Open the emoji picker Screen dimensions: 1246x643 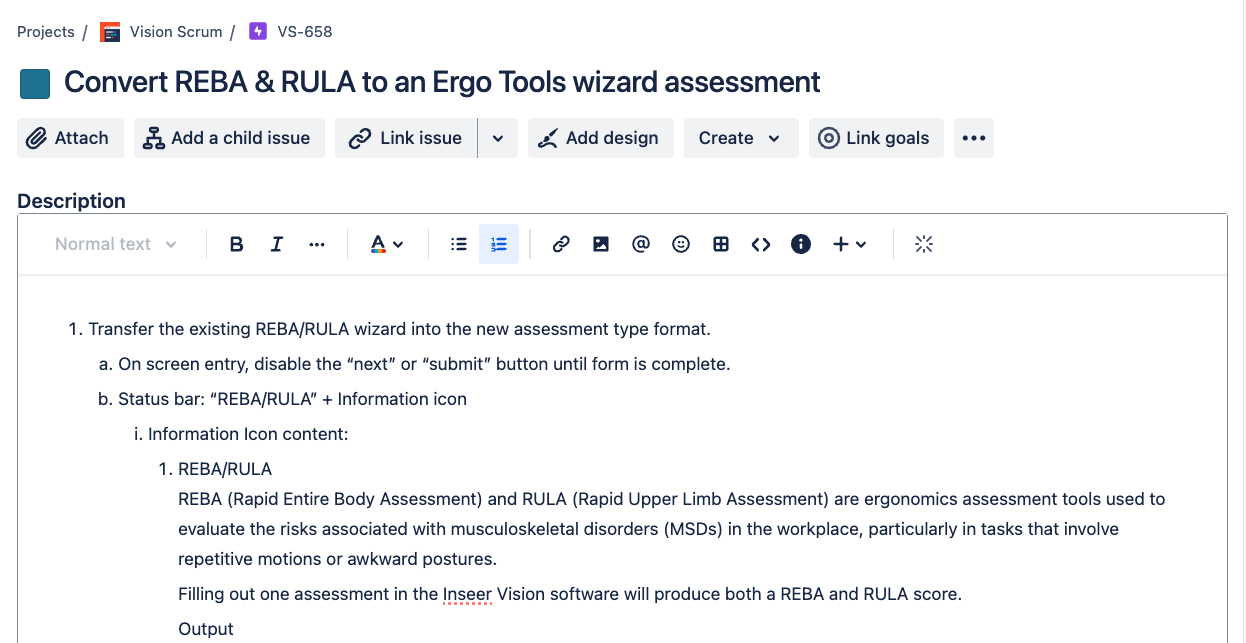coord(681,244)
